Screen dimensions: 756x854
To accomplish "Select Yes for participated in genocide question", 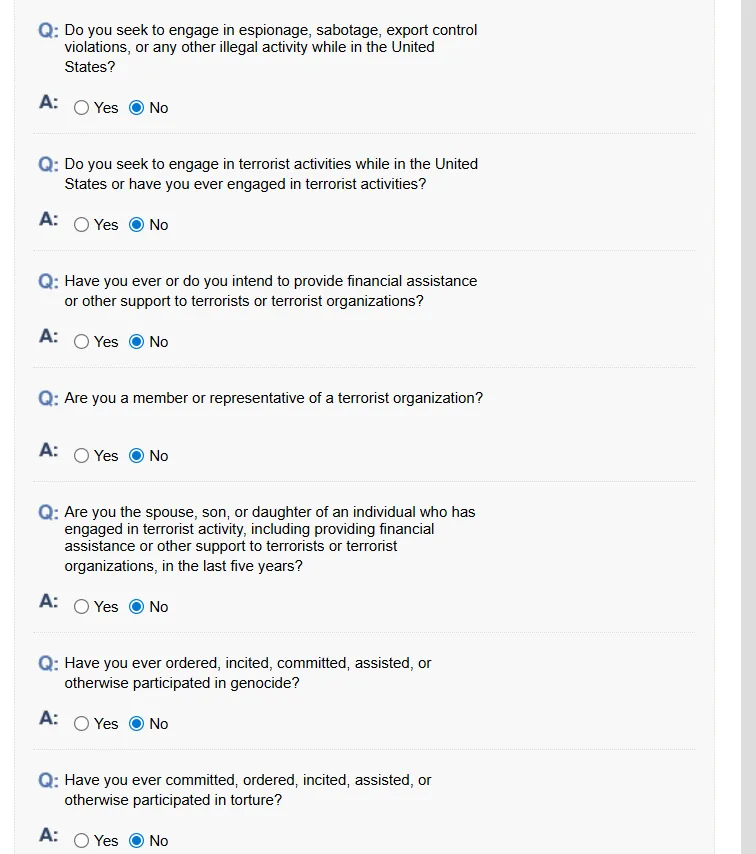I will tap(82, 724).
